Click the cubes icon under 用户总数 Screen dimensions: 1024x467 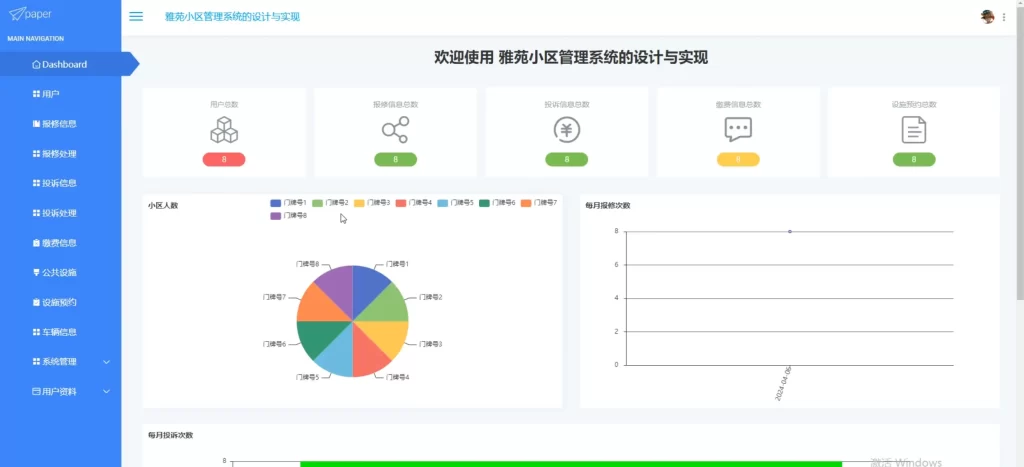point(224,130)
